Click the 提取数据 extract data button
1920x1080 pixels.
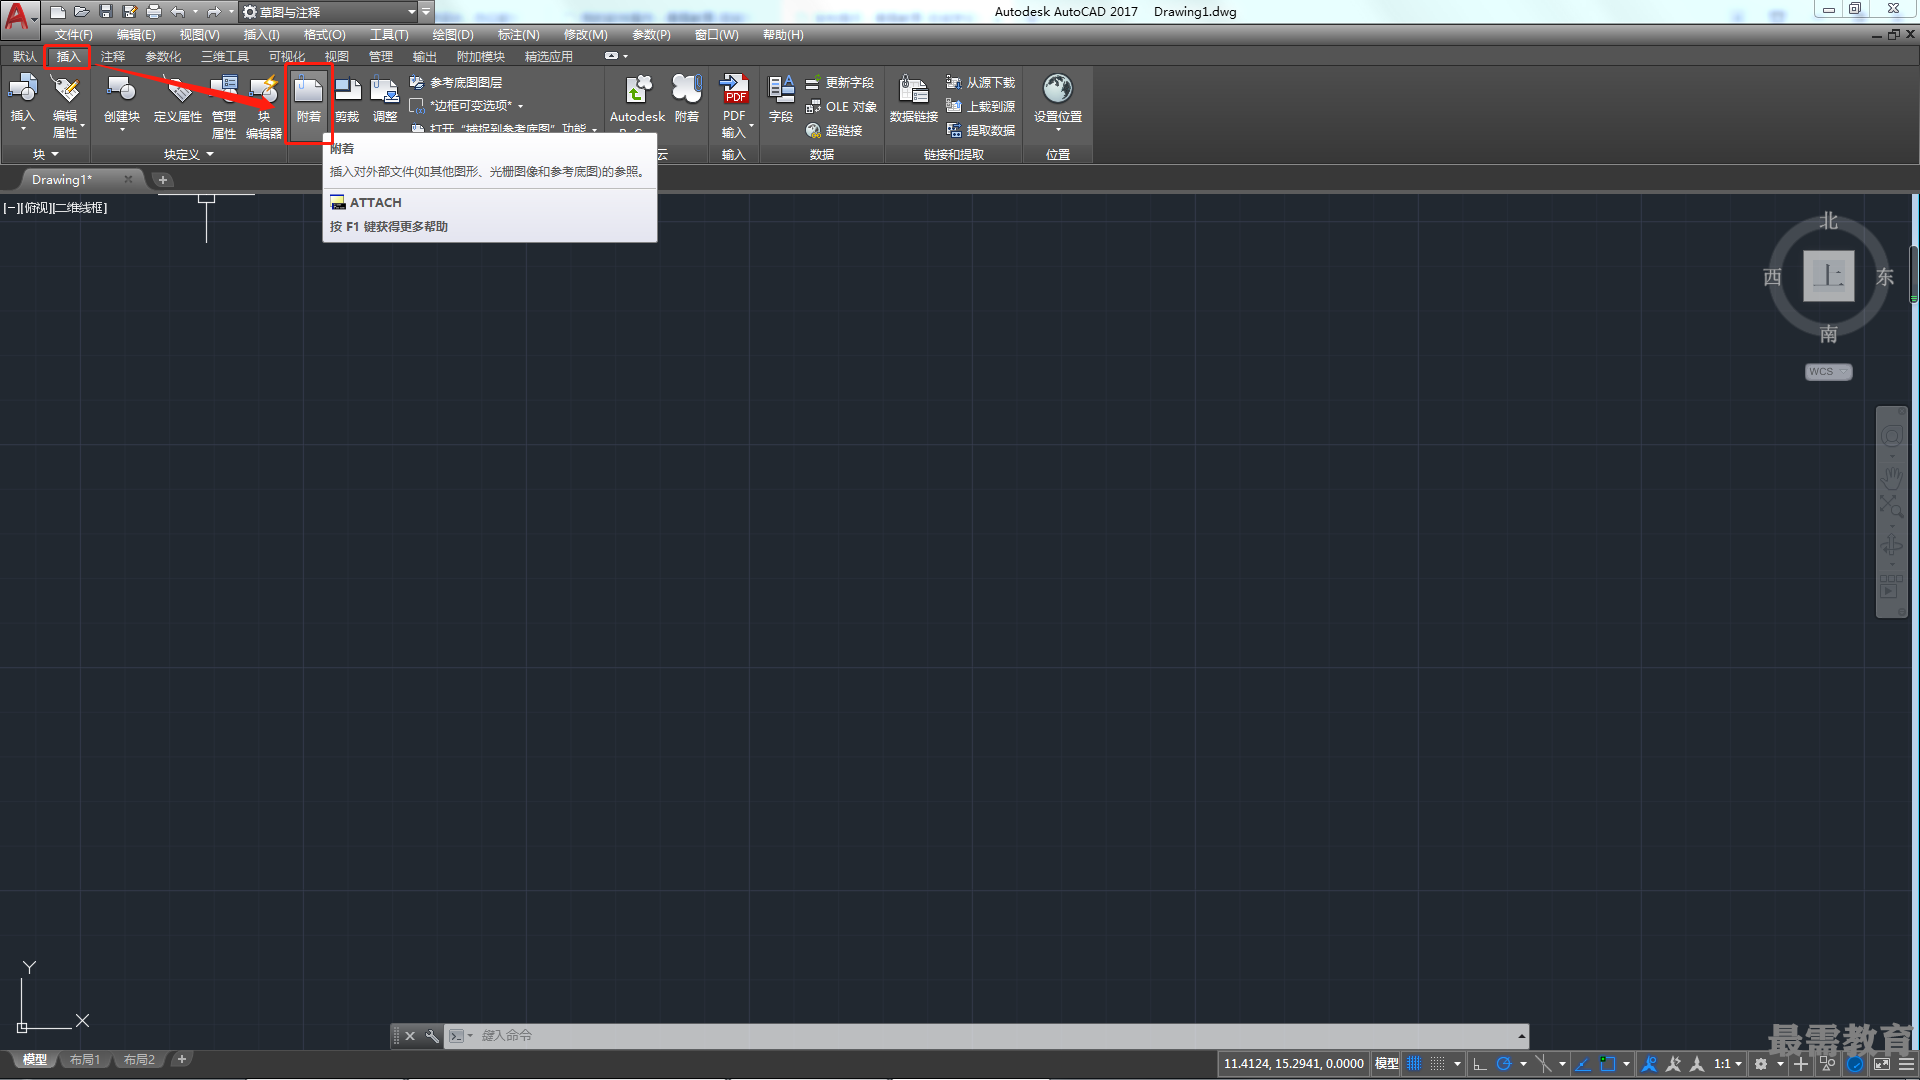tap(981, 131)
